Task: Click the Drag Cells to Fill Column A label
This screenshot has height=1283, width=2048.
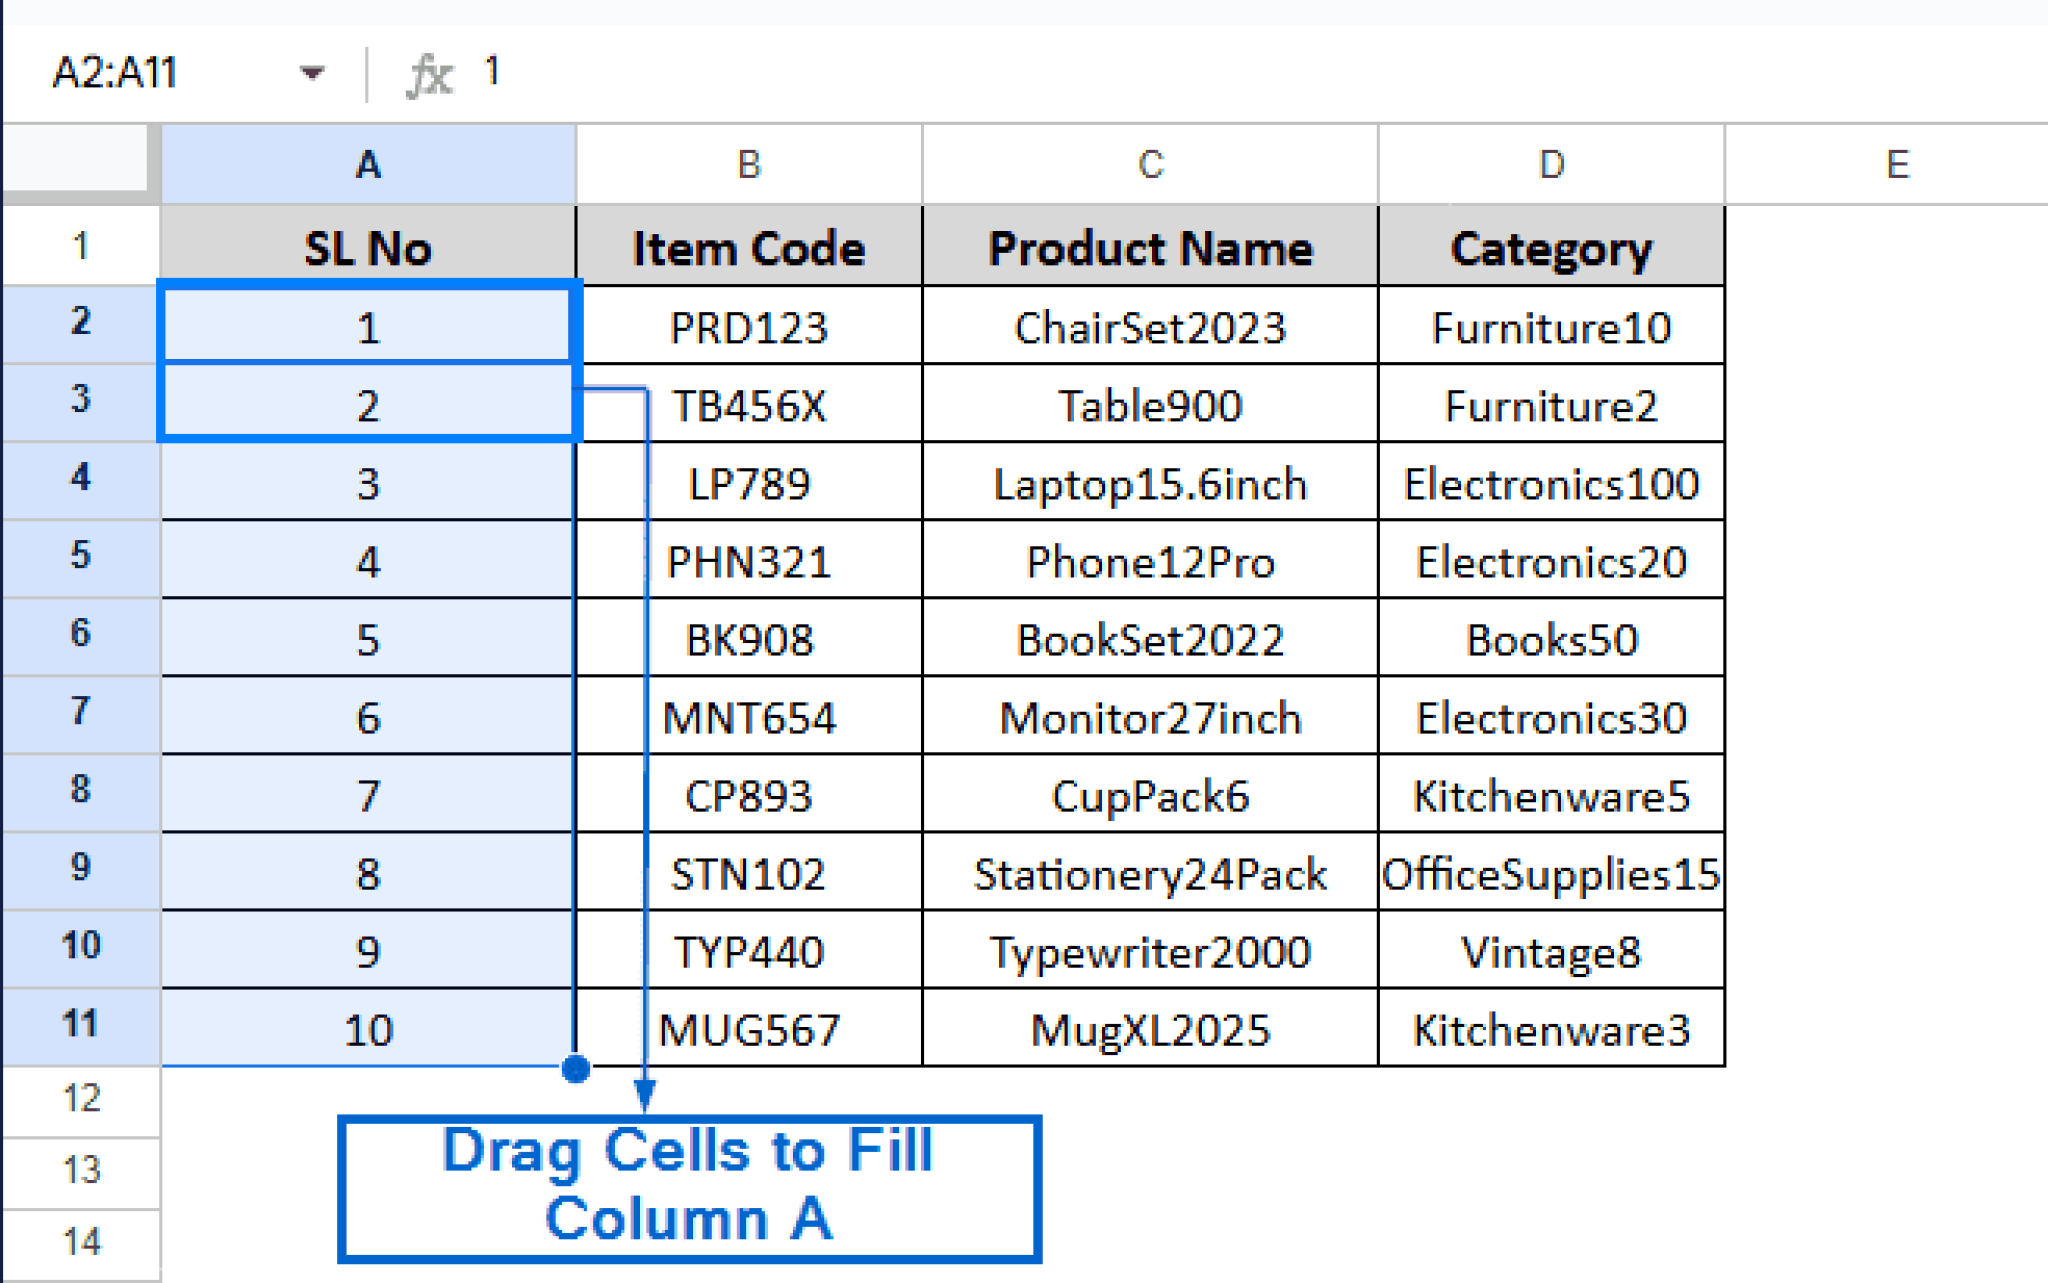Action: pos(690,1185)
